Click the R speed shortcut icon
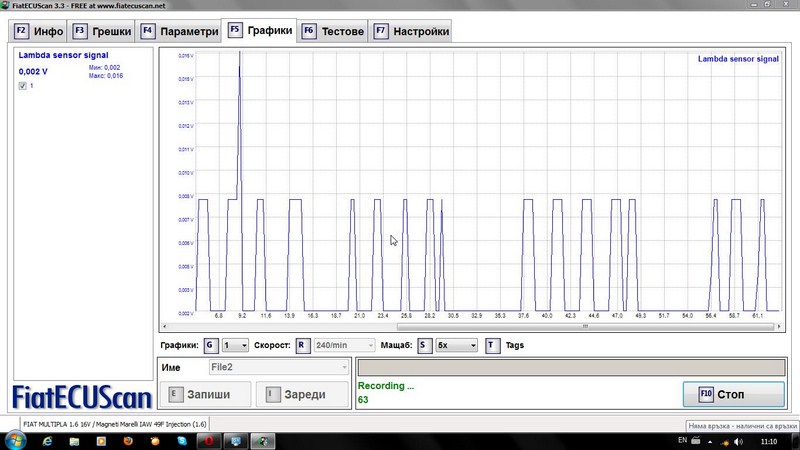 [302, 346]
